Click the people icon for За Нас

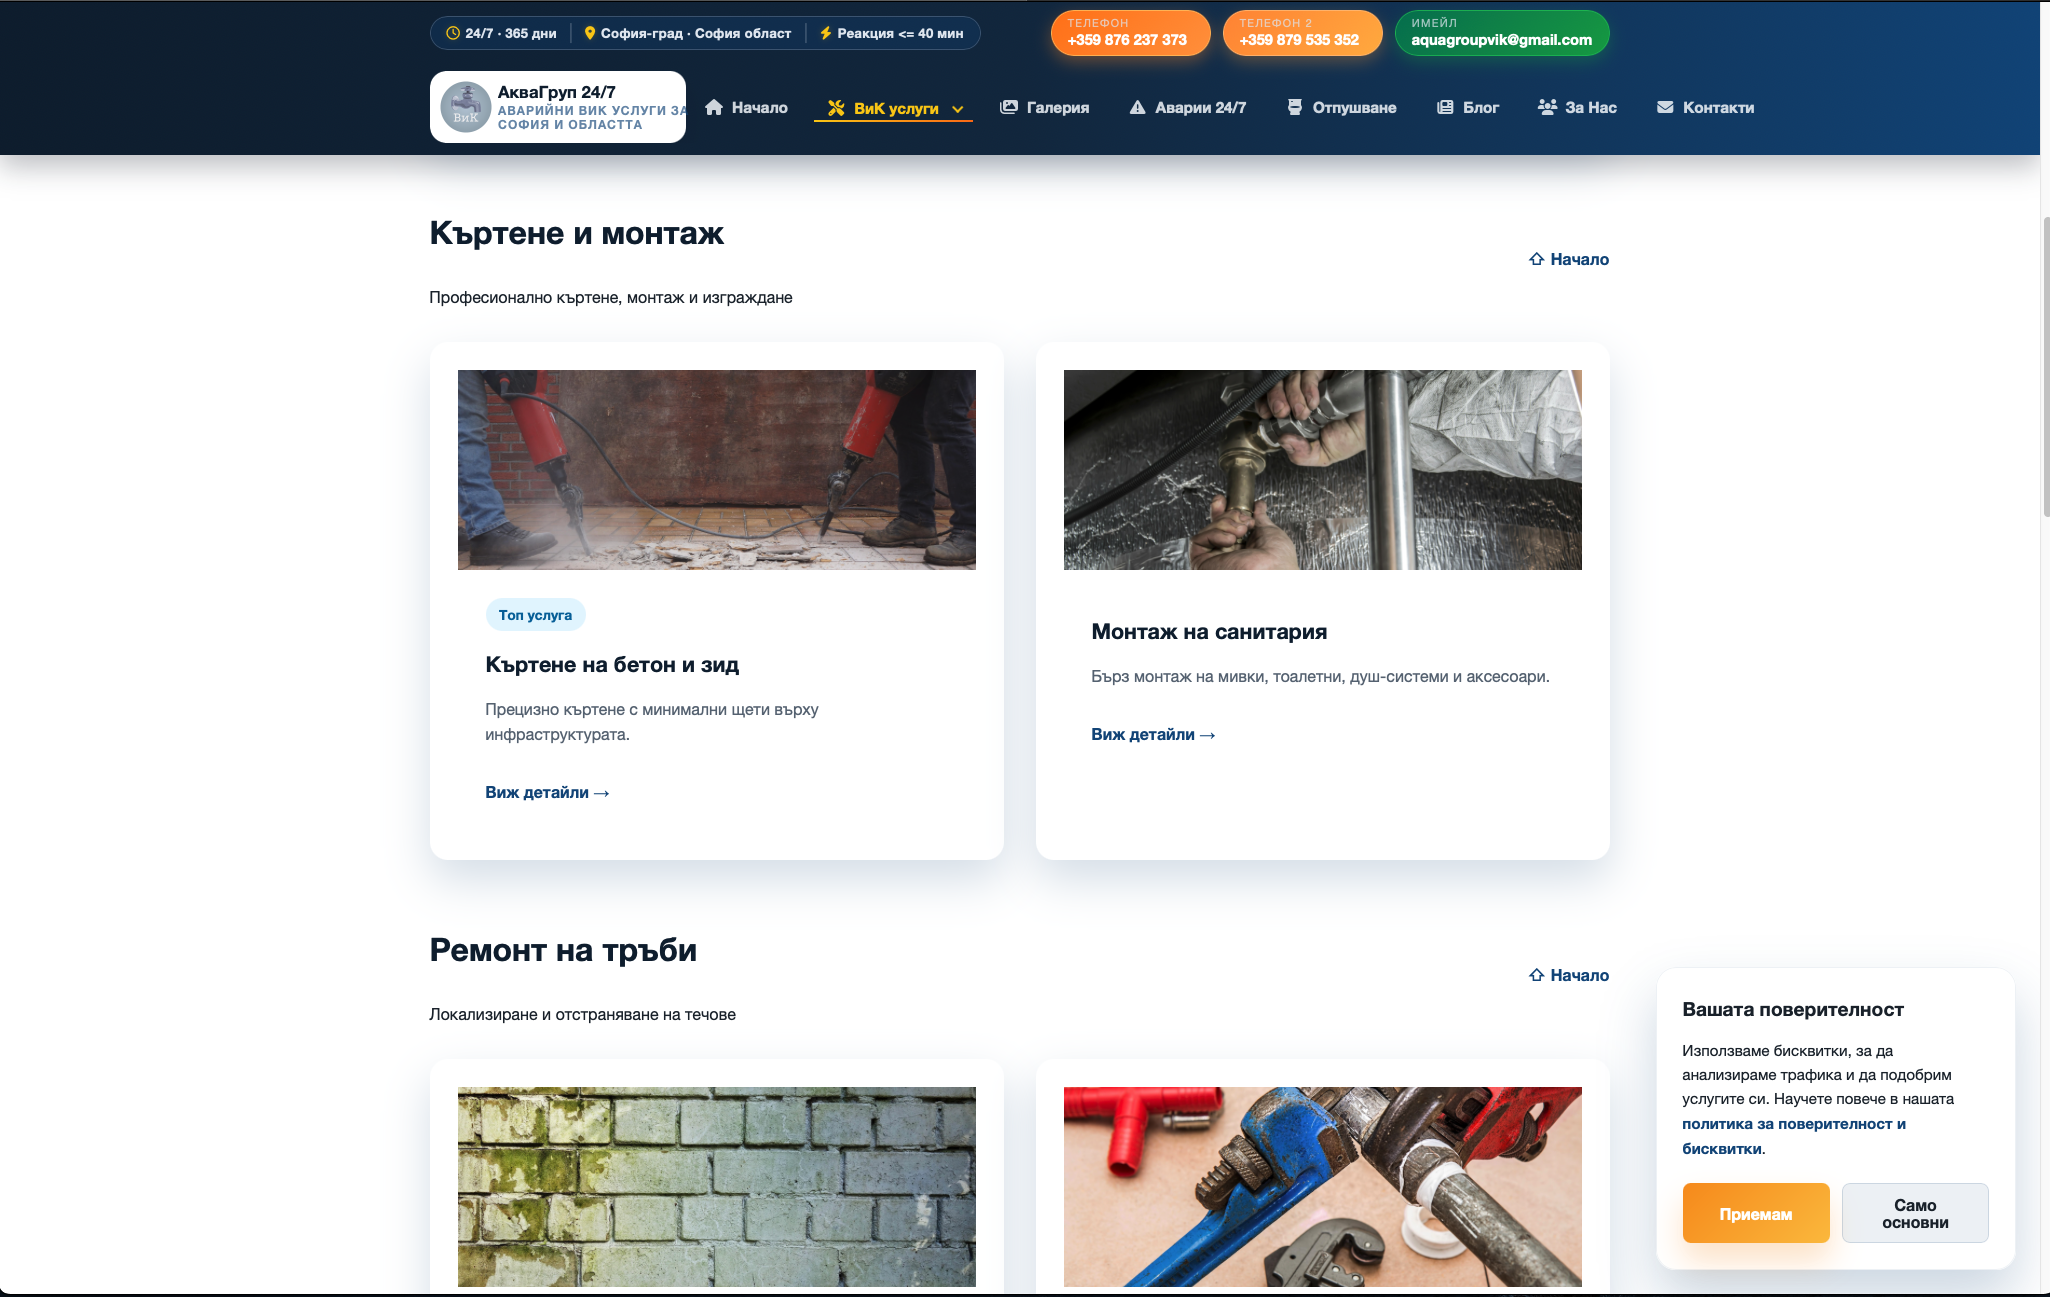[1547, 107]
